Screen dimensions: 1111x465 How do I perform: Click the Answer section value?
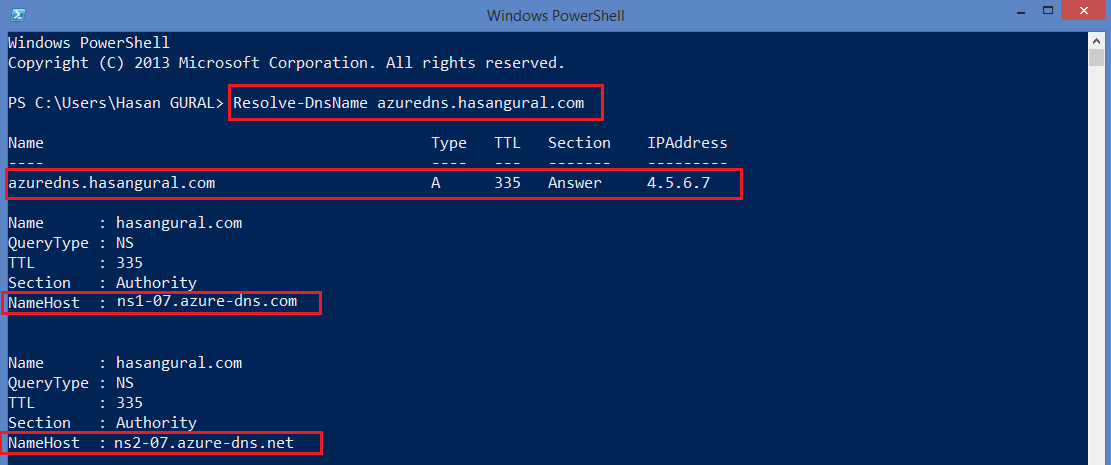tap(575, 183)
